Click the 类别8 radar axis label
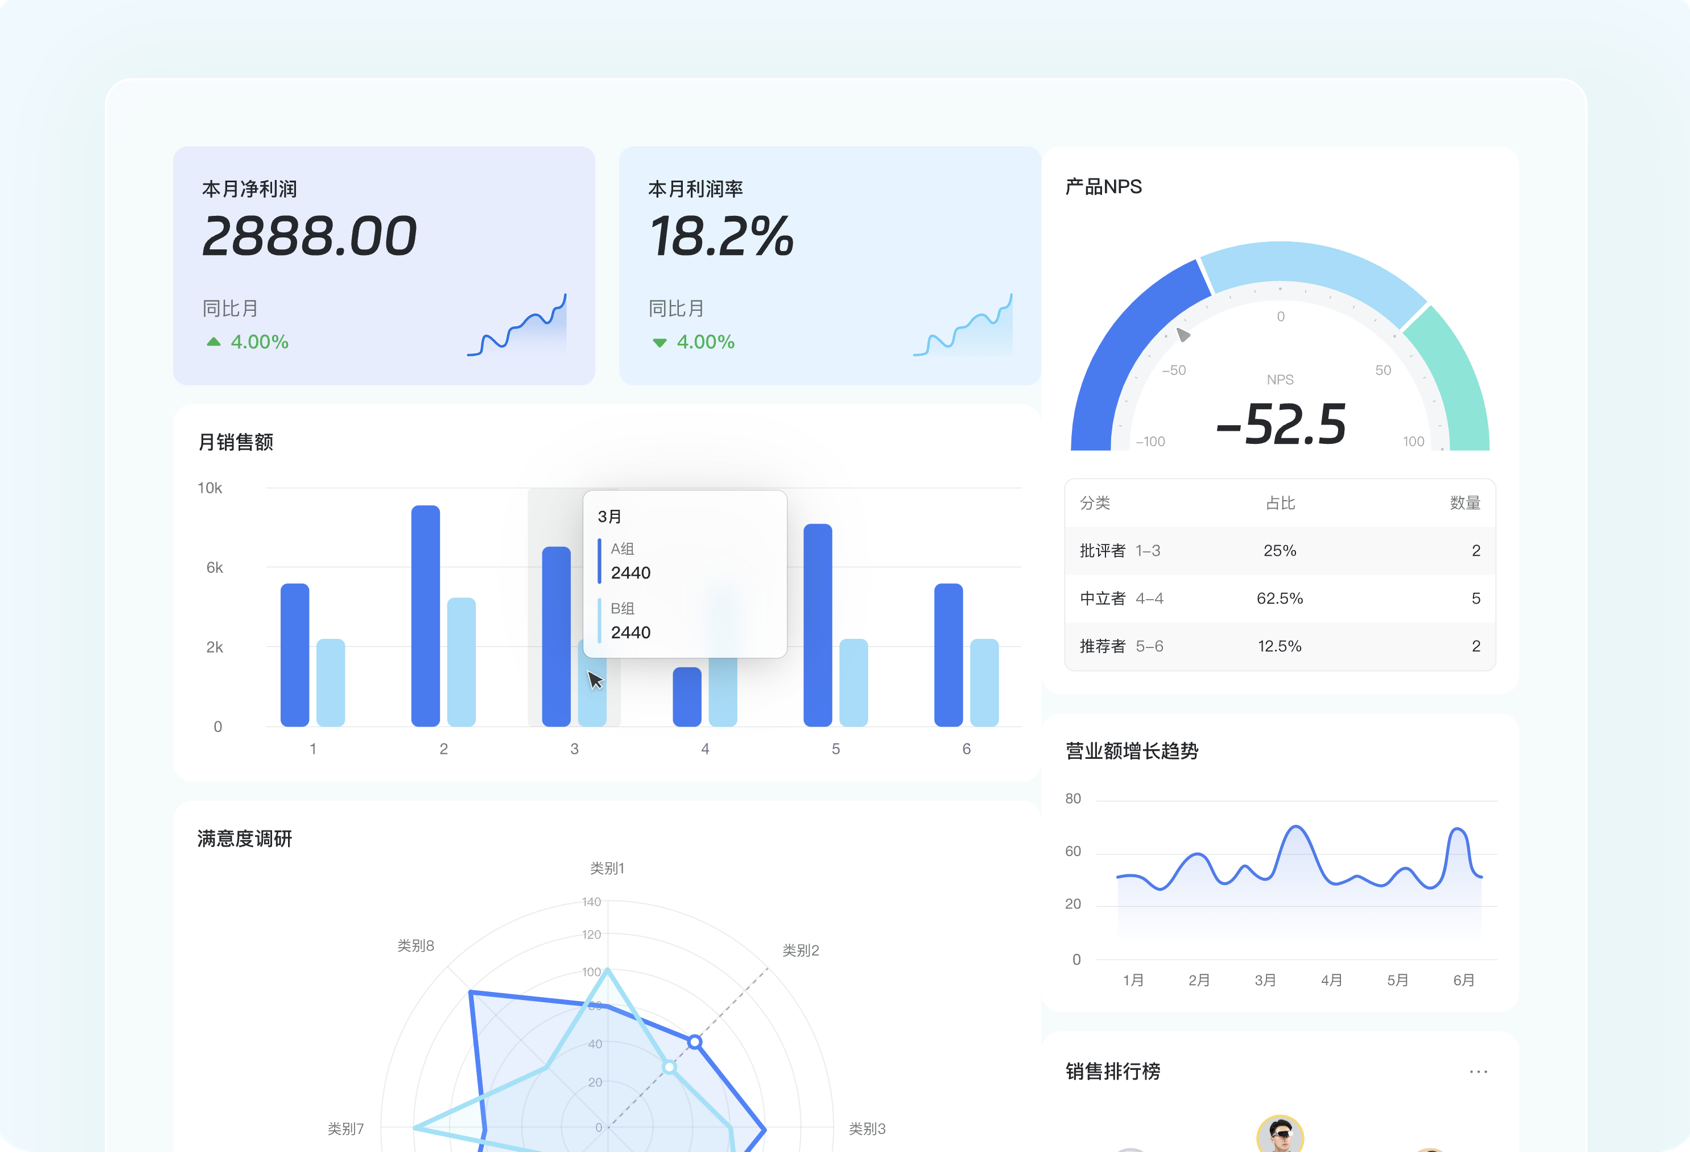1690x1162 pixels. 416,946
